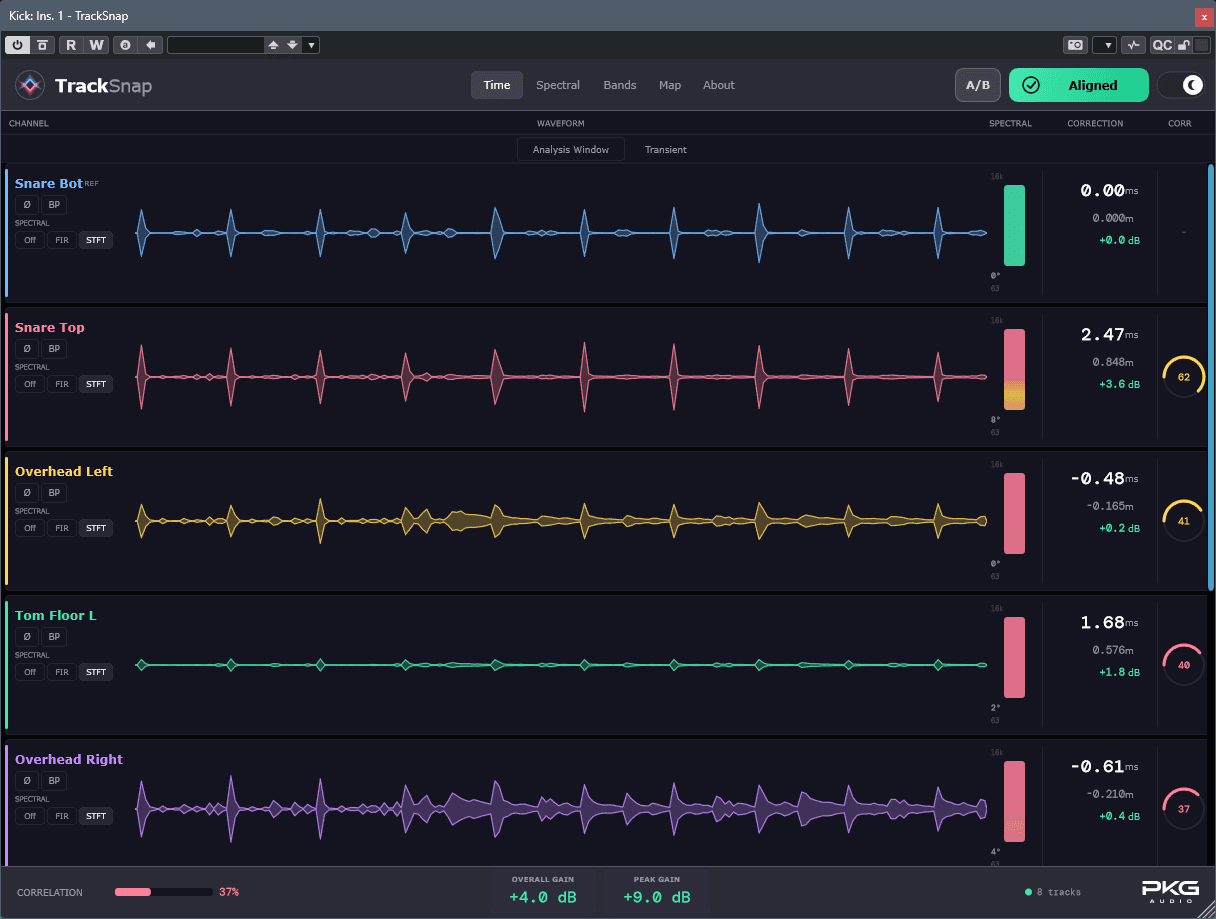Click Tom Floor L pink spectral bar

click(1014, 657)
